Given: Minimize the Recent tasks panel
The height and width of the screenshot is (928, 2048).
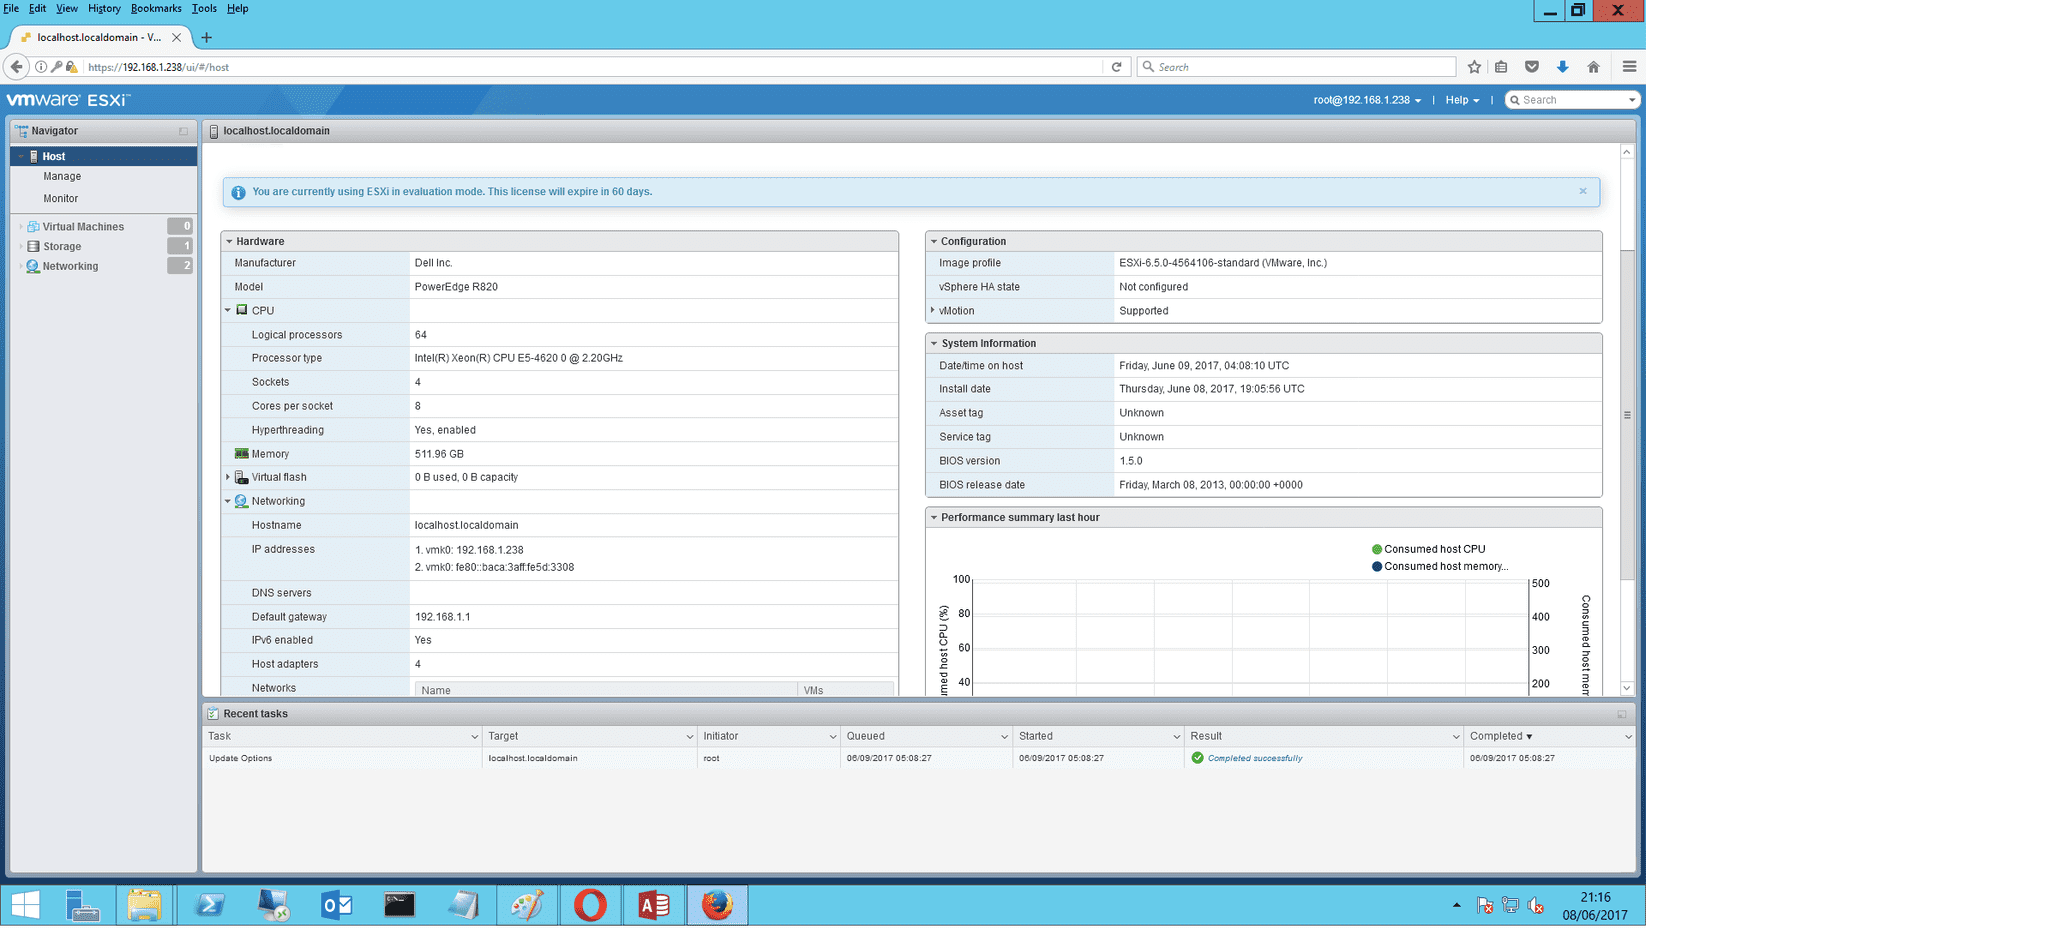Looking at the screenshot, I should click(1621, 714).
